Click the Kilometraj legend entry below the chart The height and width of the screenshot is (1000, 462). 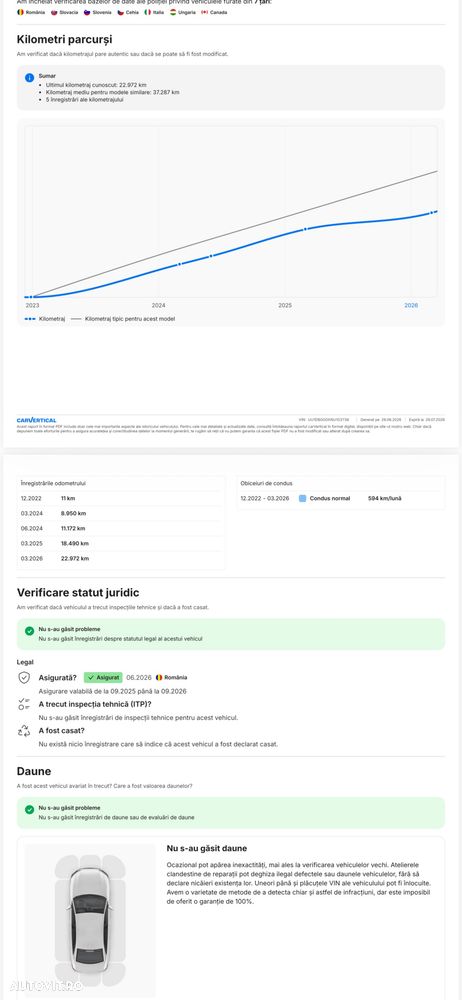tap(45, 318)
